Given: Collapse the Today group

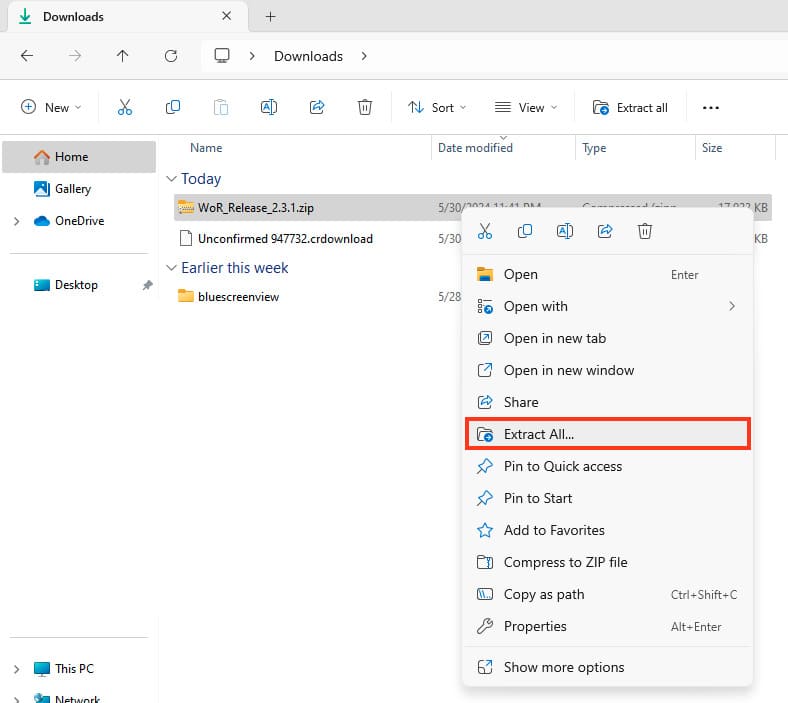Looking at the screenshot, I should (x=170, y=179).
